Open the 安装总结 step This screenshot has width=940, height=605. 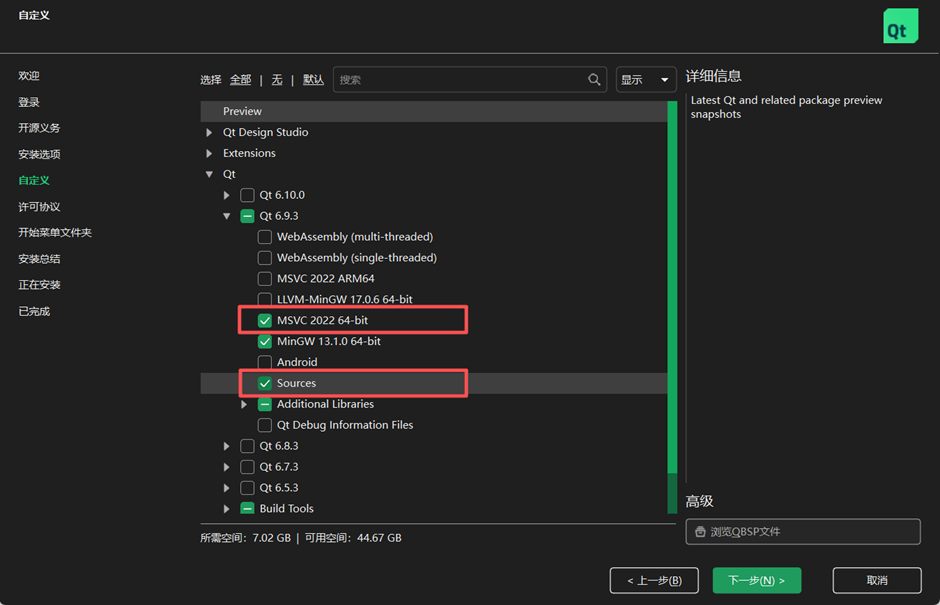[x=39, y=258]
